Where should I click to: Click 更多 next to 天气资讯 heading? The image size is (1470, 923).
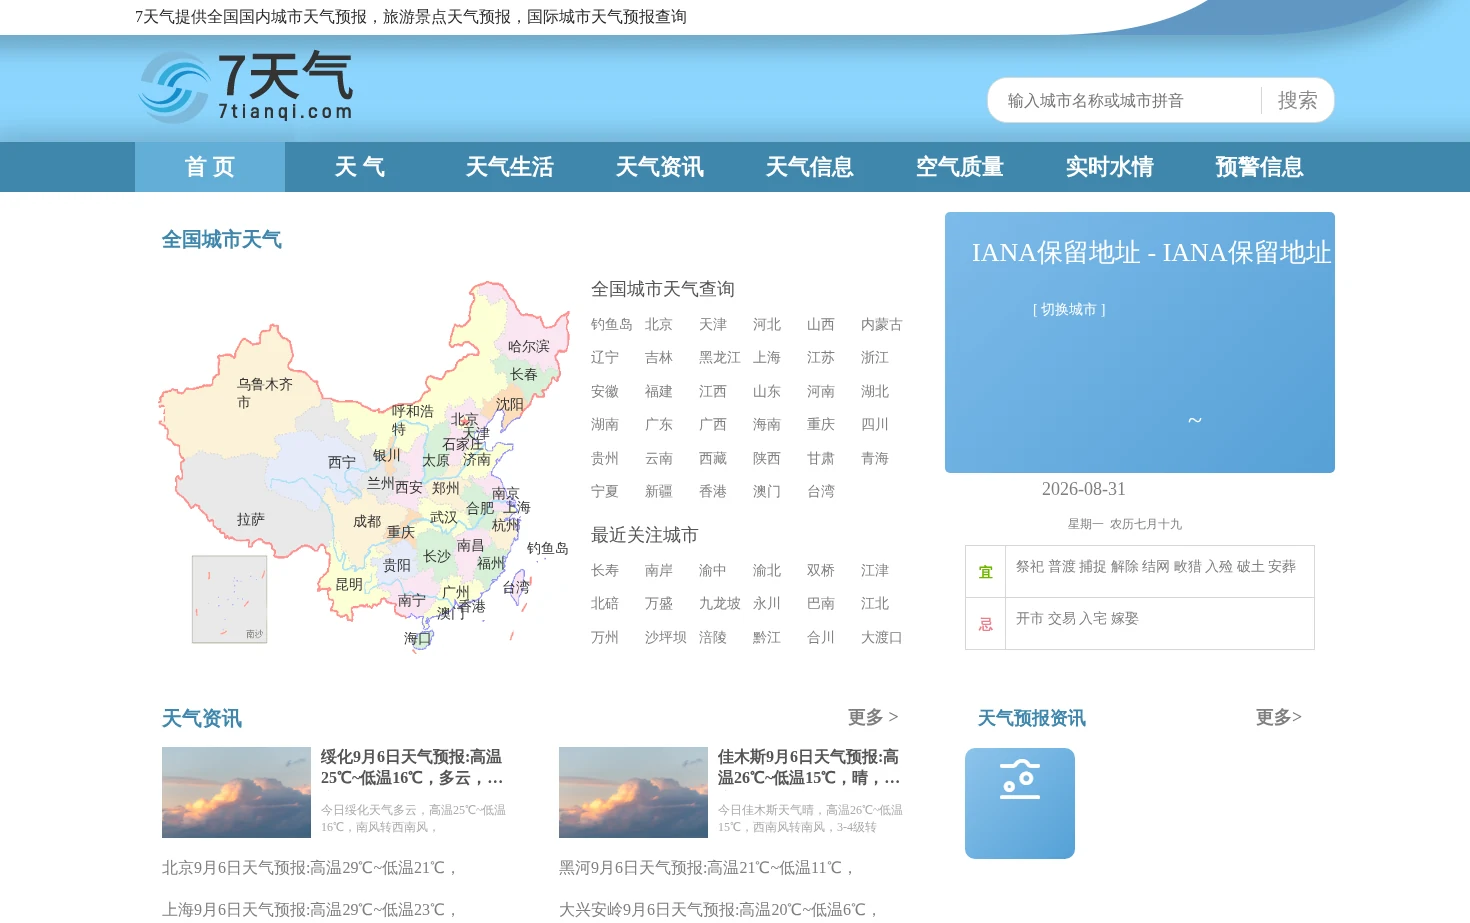pyautogui.click(x=873, y=717)
